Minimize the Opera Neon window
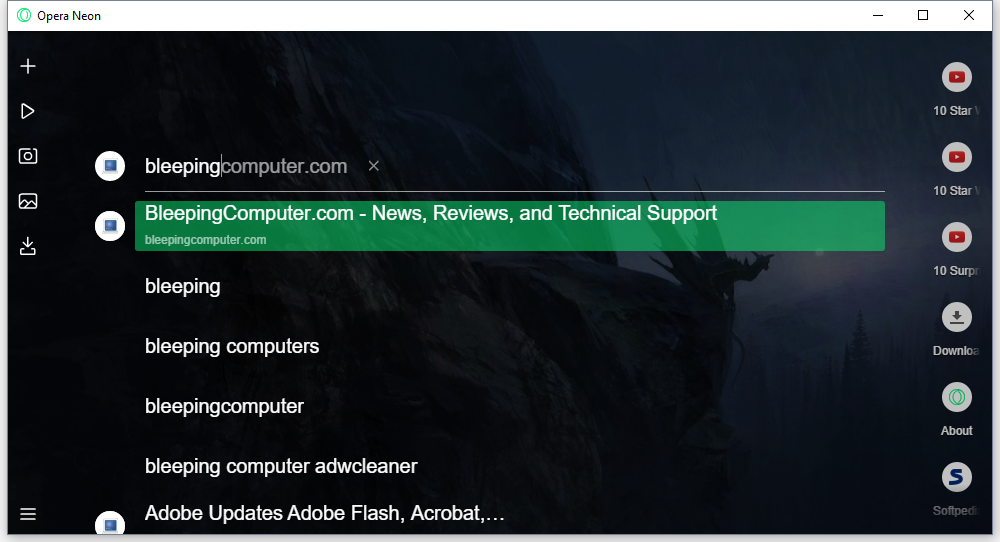The height and width of the screenshot is (542, 1000). pos(878,15)
